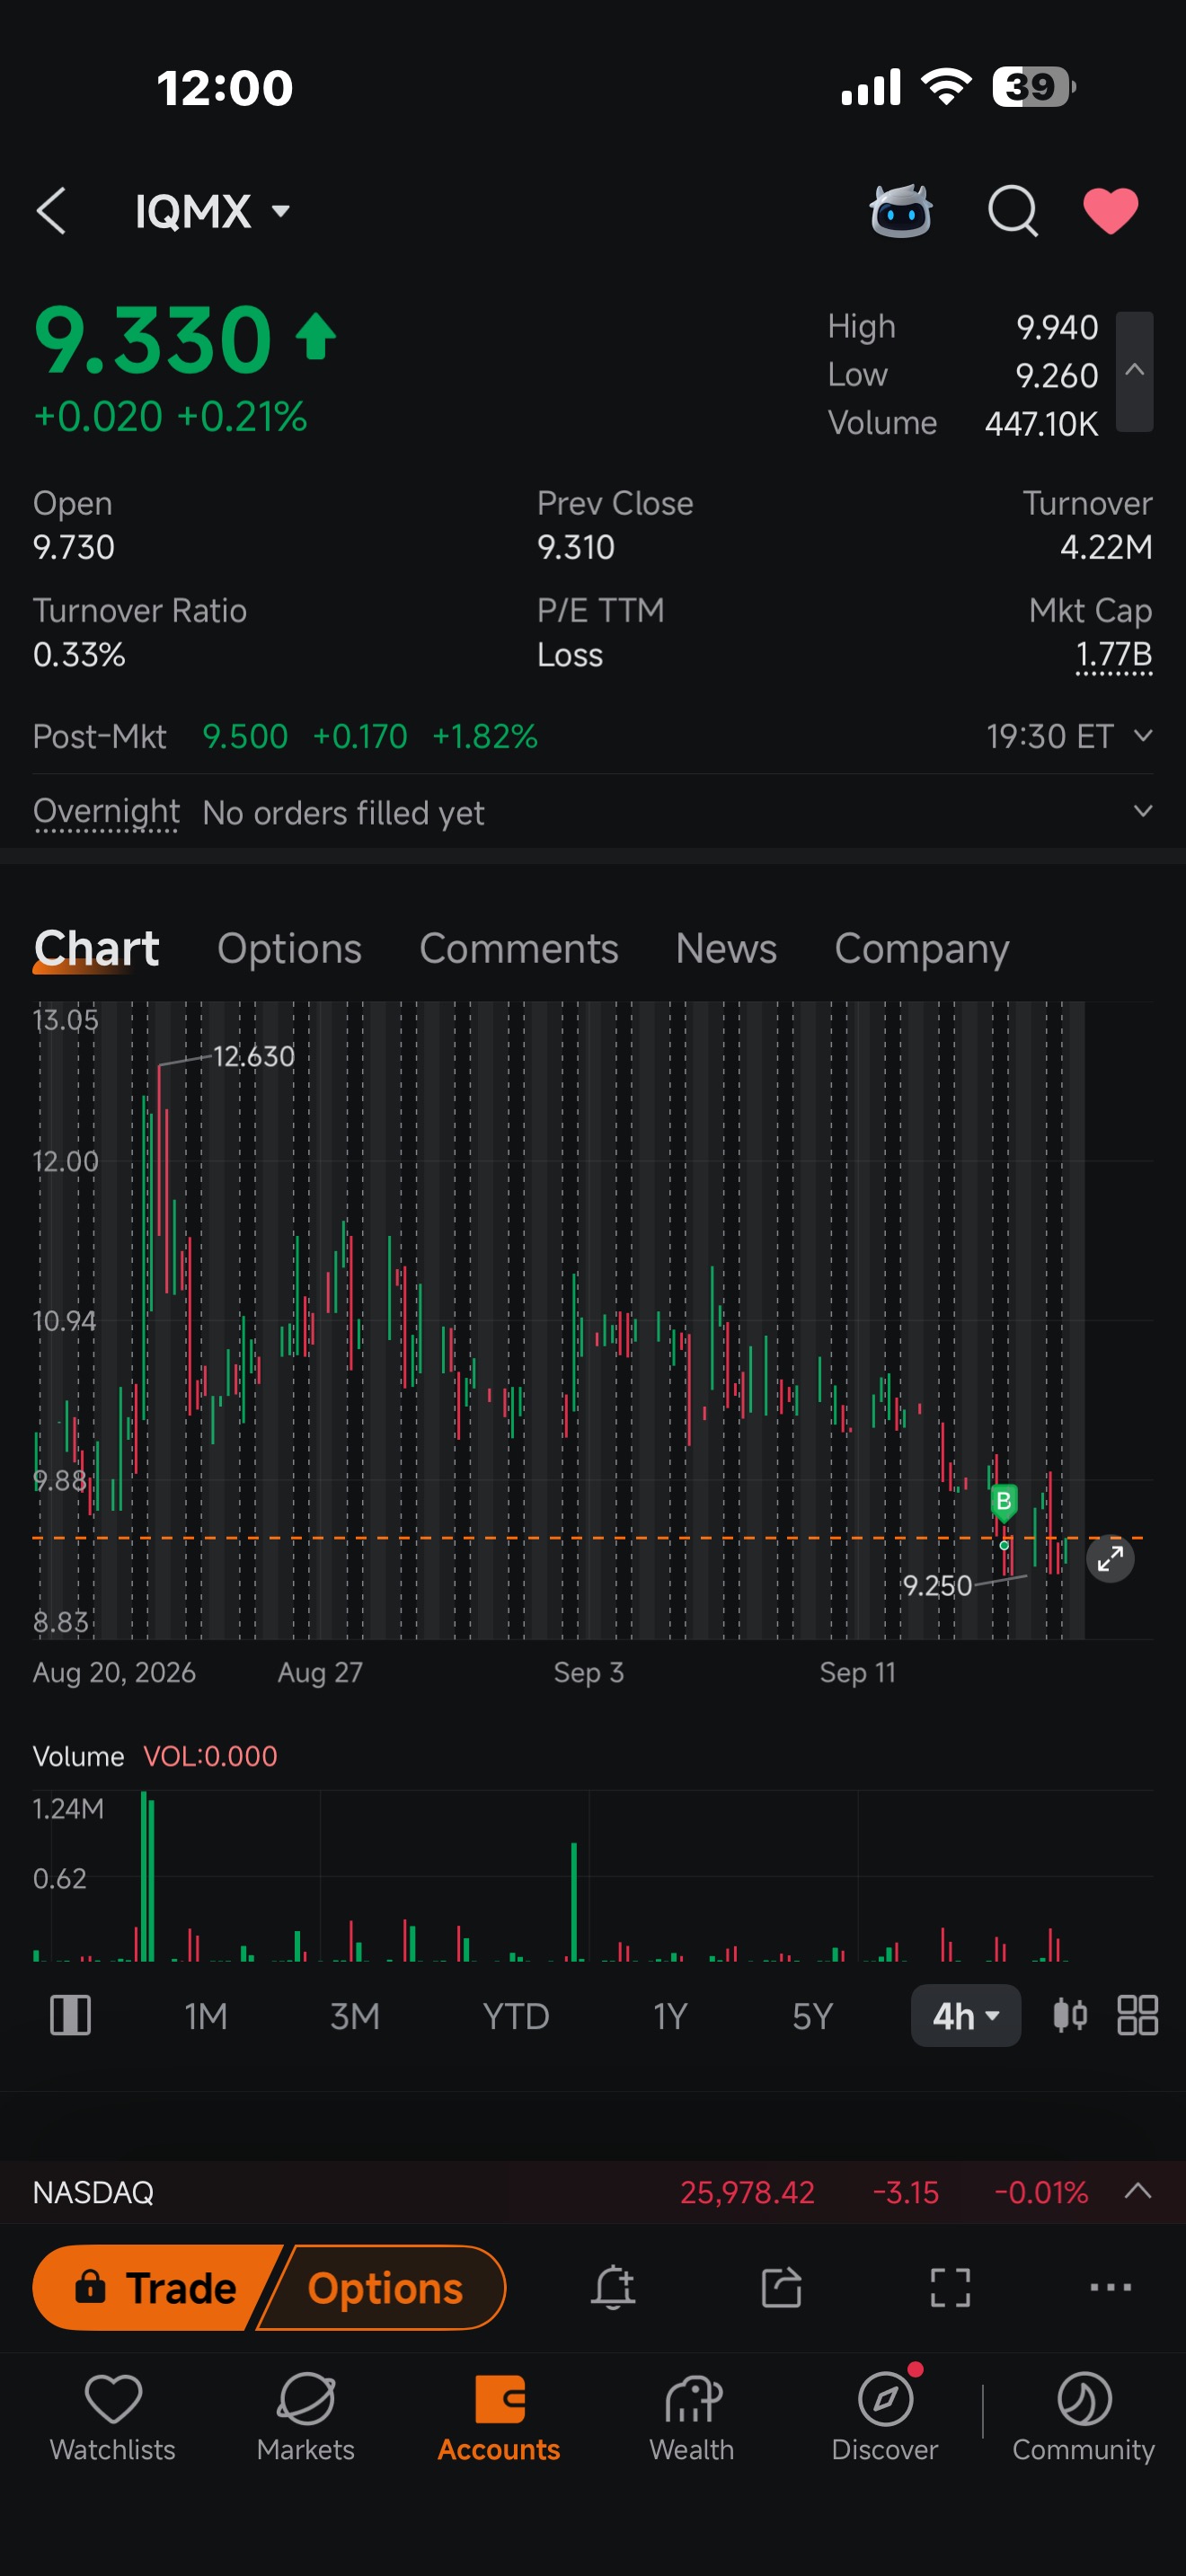Toggle the chart split-panel layout icon
This screenshot has width=1186, height=2576.
pos(70,2015)
